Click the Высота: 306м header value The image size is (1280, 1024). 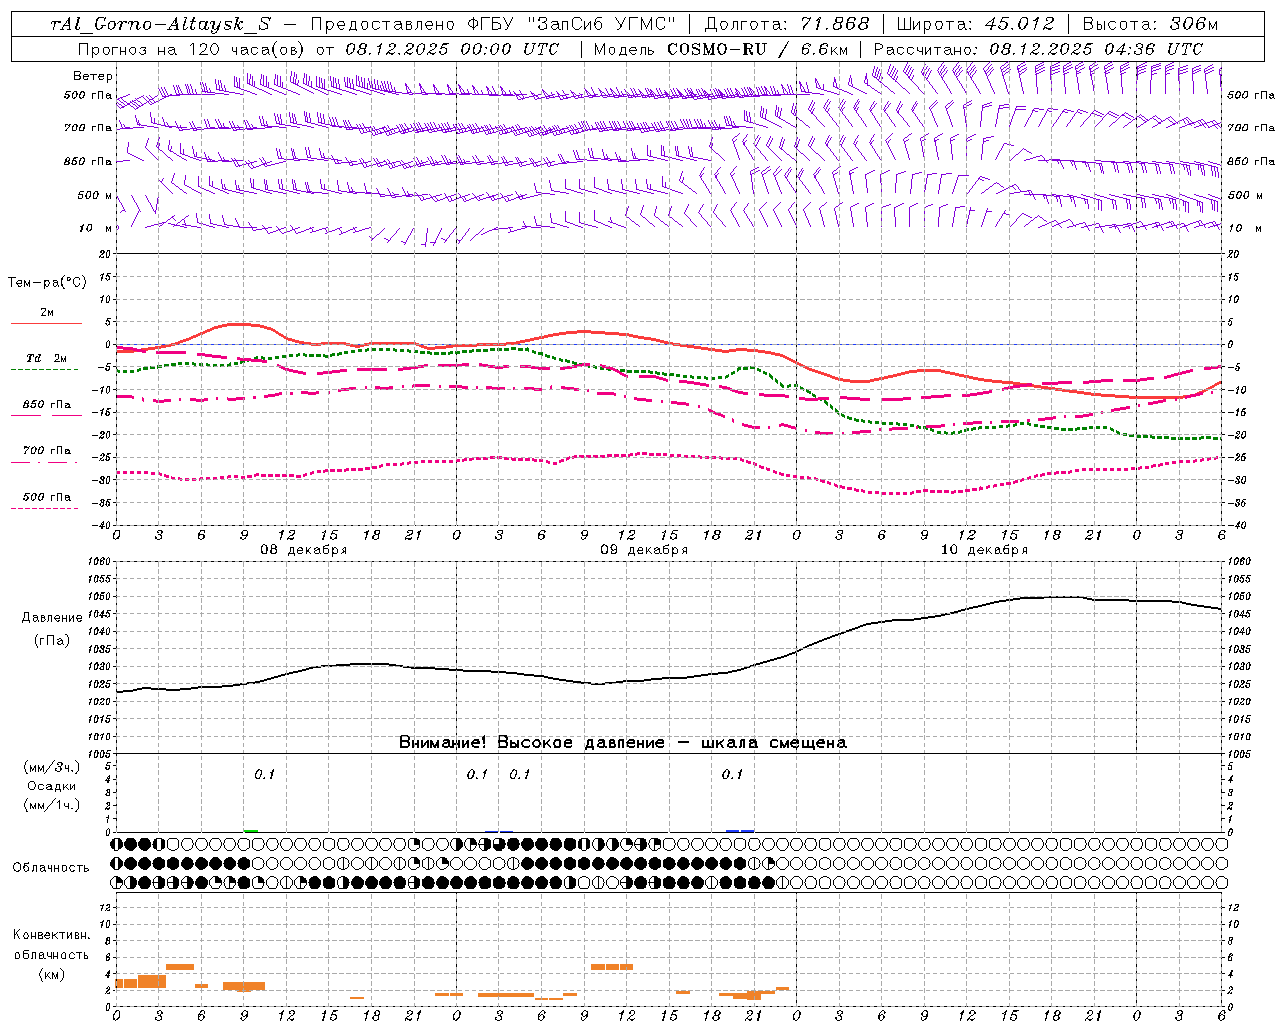pos(1150,24)
